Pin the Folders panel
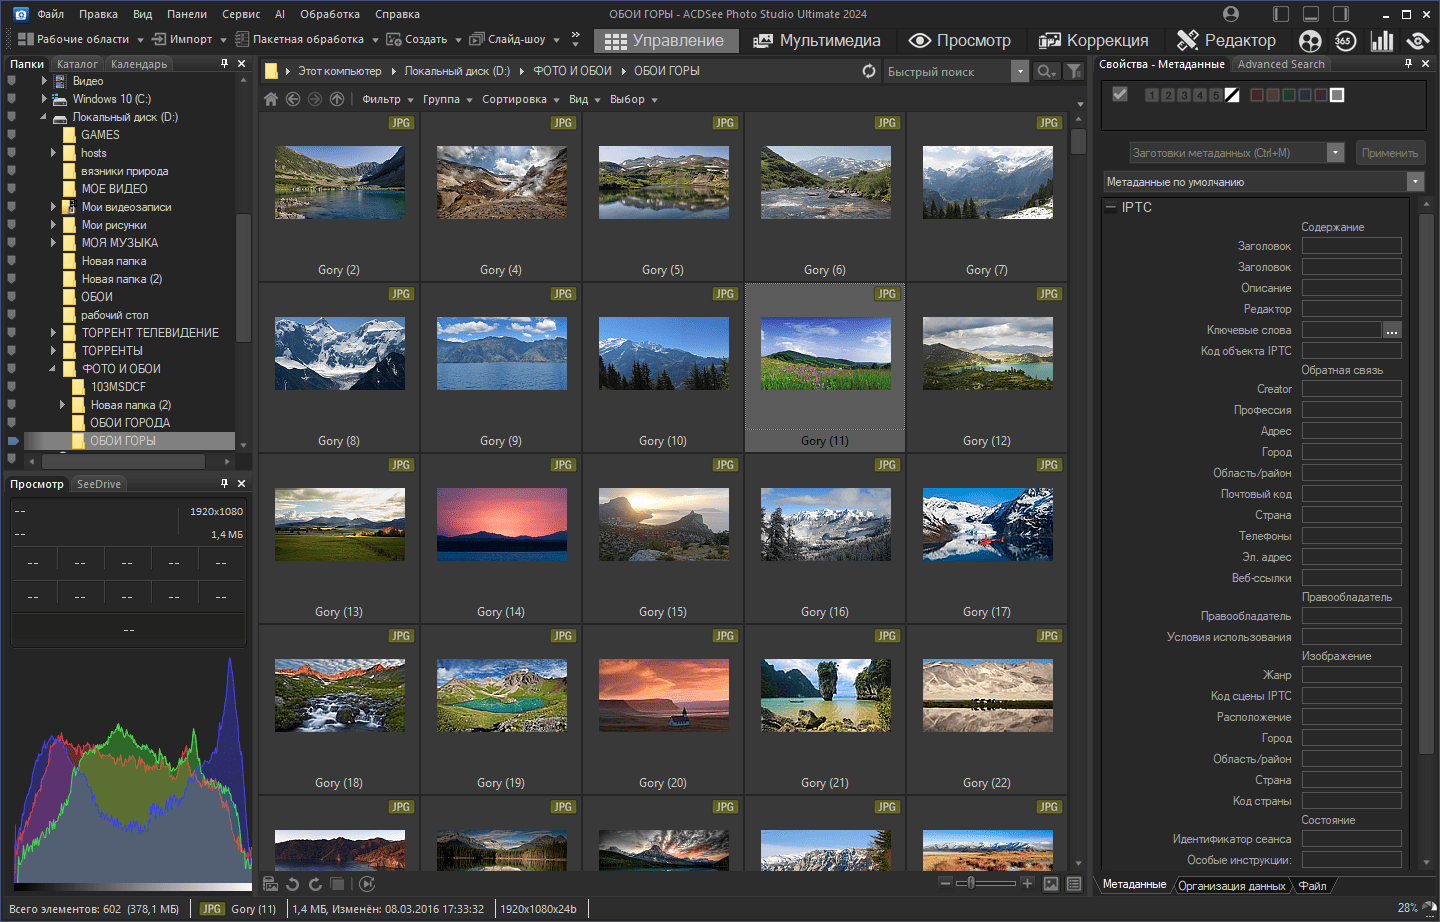This screenshot has width=1440, height=922. (x=224, y=63)
